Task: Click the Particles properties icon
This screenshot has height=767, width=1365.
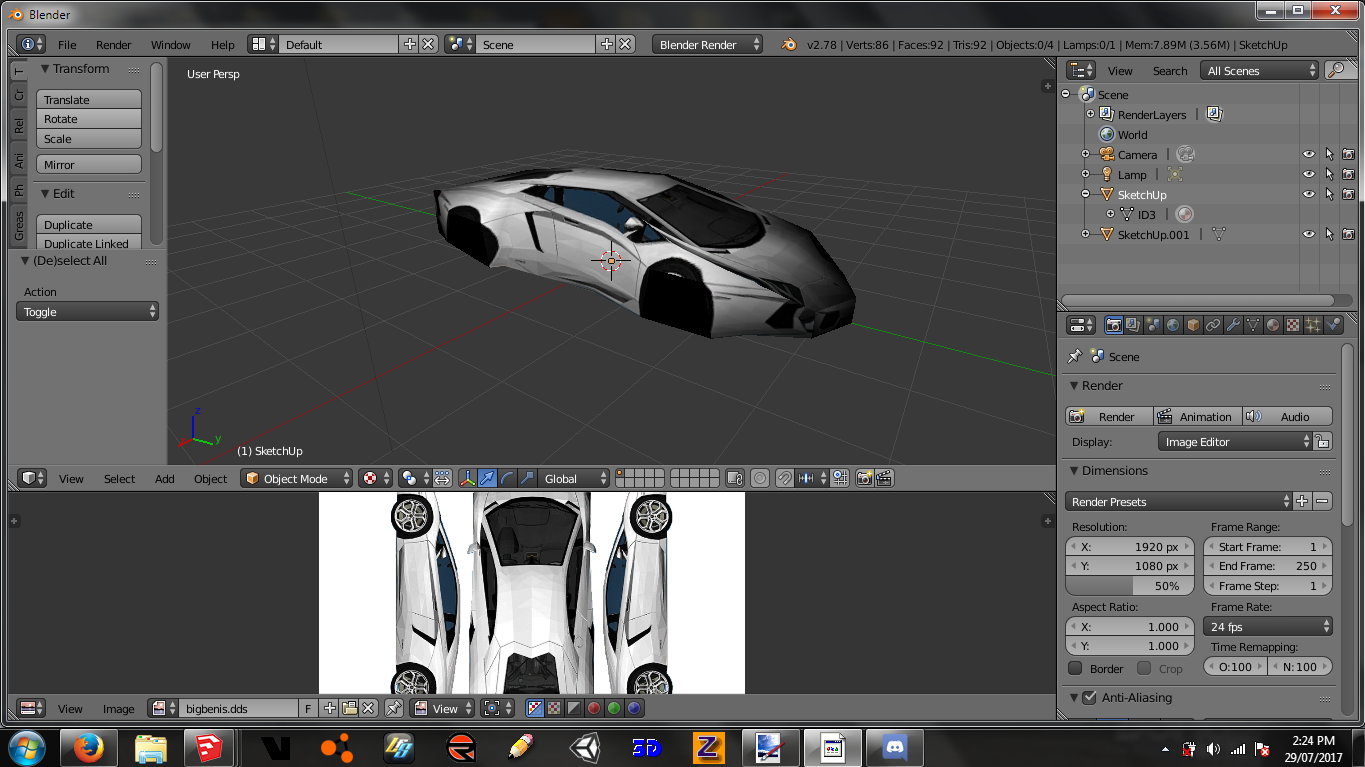Action: point(1313,325)
